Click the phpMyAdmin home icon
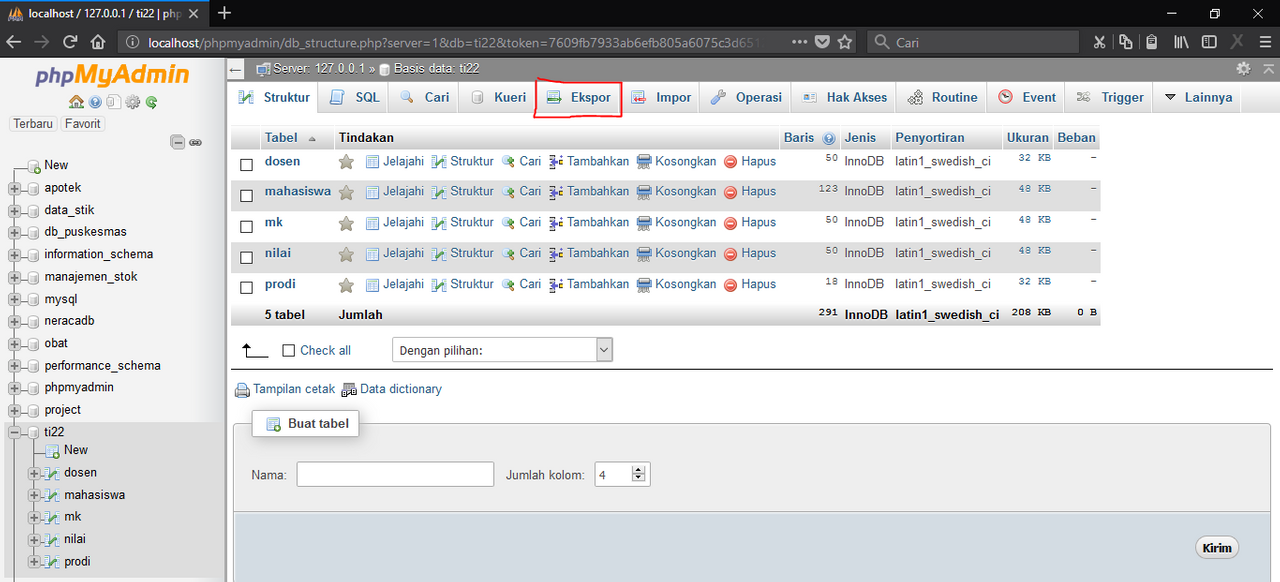 coord(76,101)
